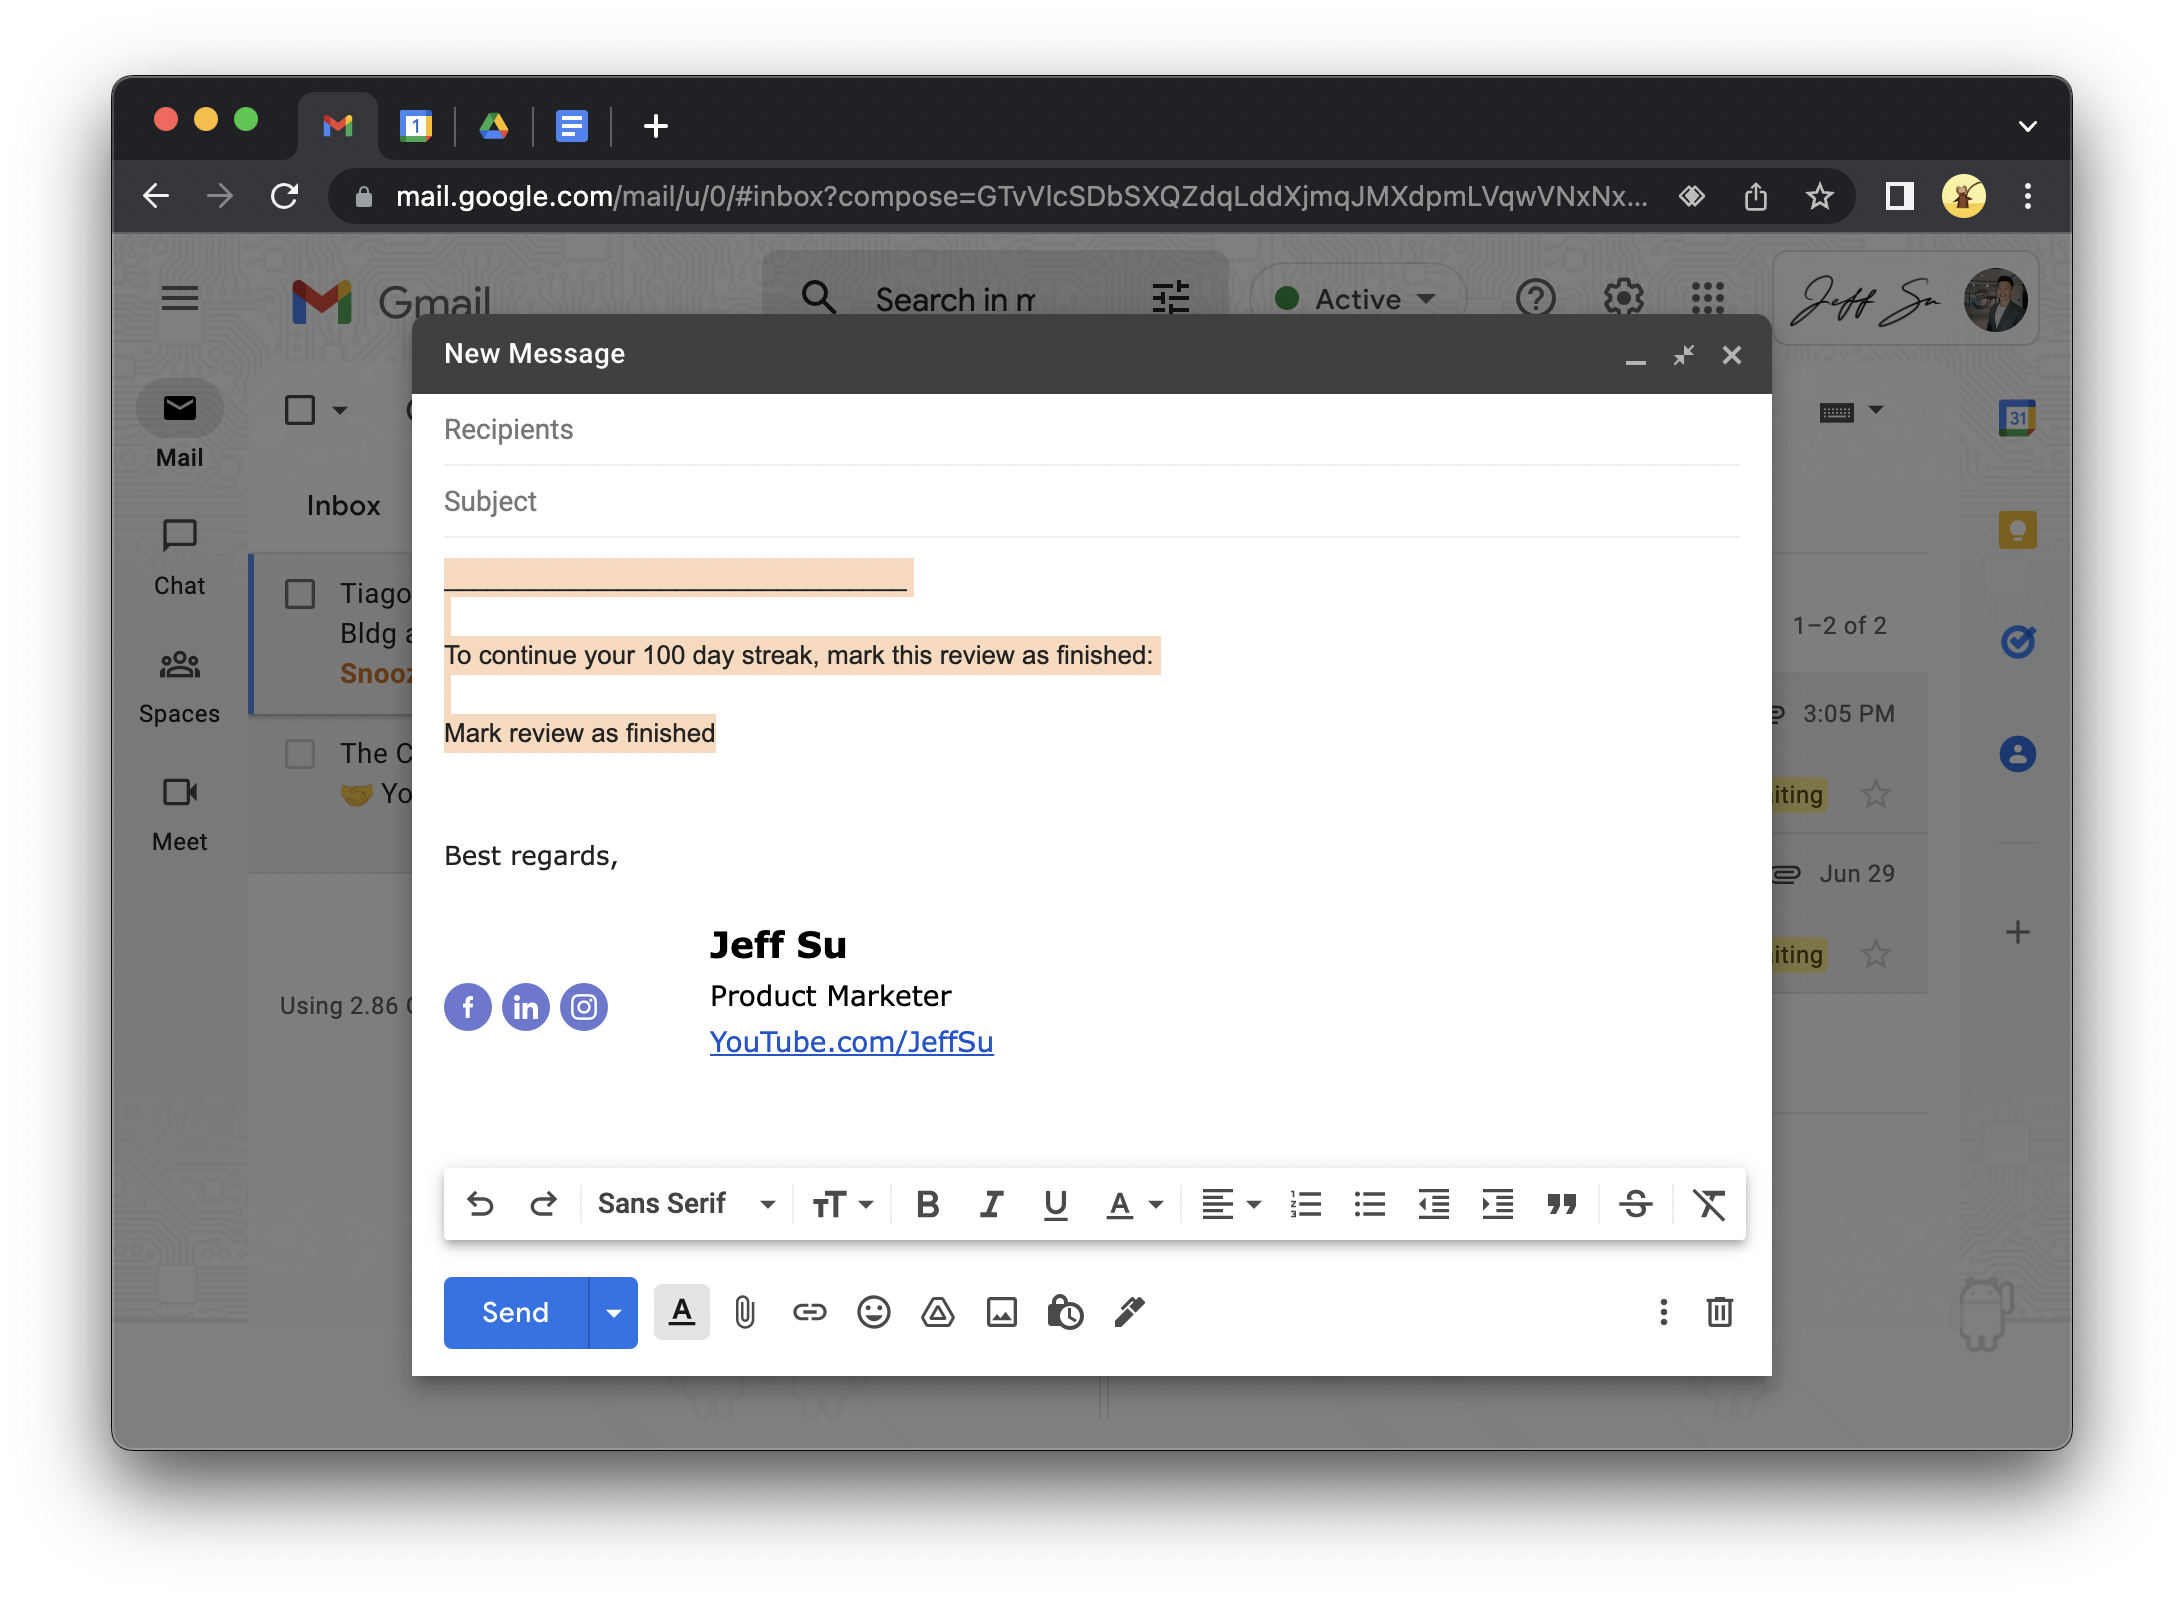This screenshot has height=1598, width=2184.
Task: Open the text size dropdown
Action: click(842, 1204)
